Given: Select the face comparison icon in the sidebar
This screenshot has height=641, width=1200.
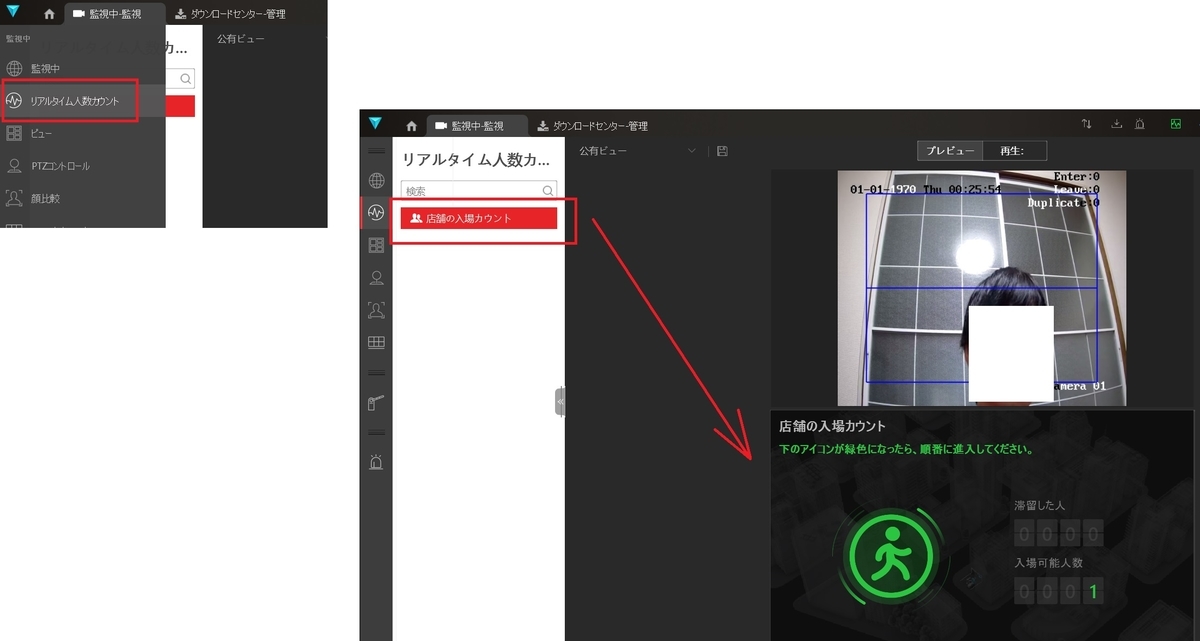Looking at the screenshot, I should 375,310.
